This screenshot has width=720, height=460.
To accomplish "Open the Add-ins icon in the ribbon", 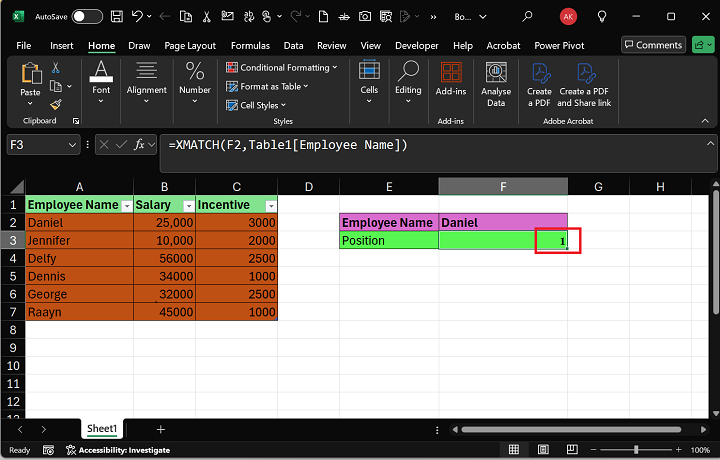I will tap(451, 73).
